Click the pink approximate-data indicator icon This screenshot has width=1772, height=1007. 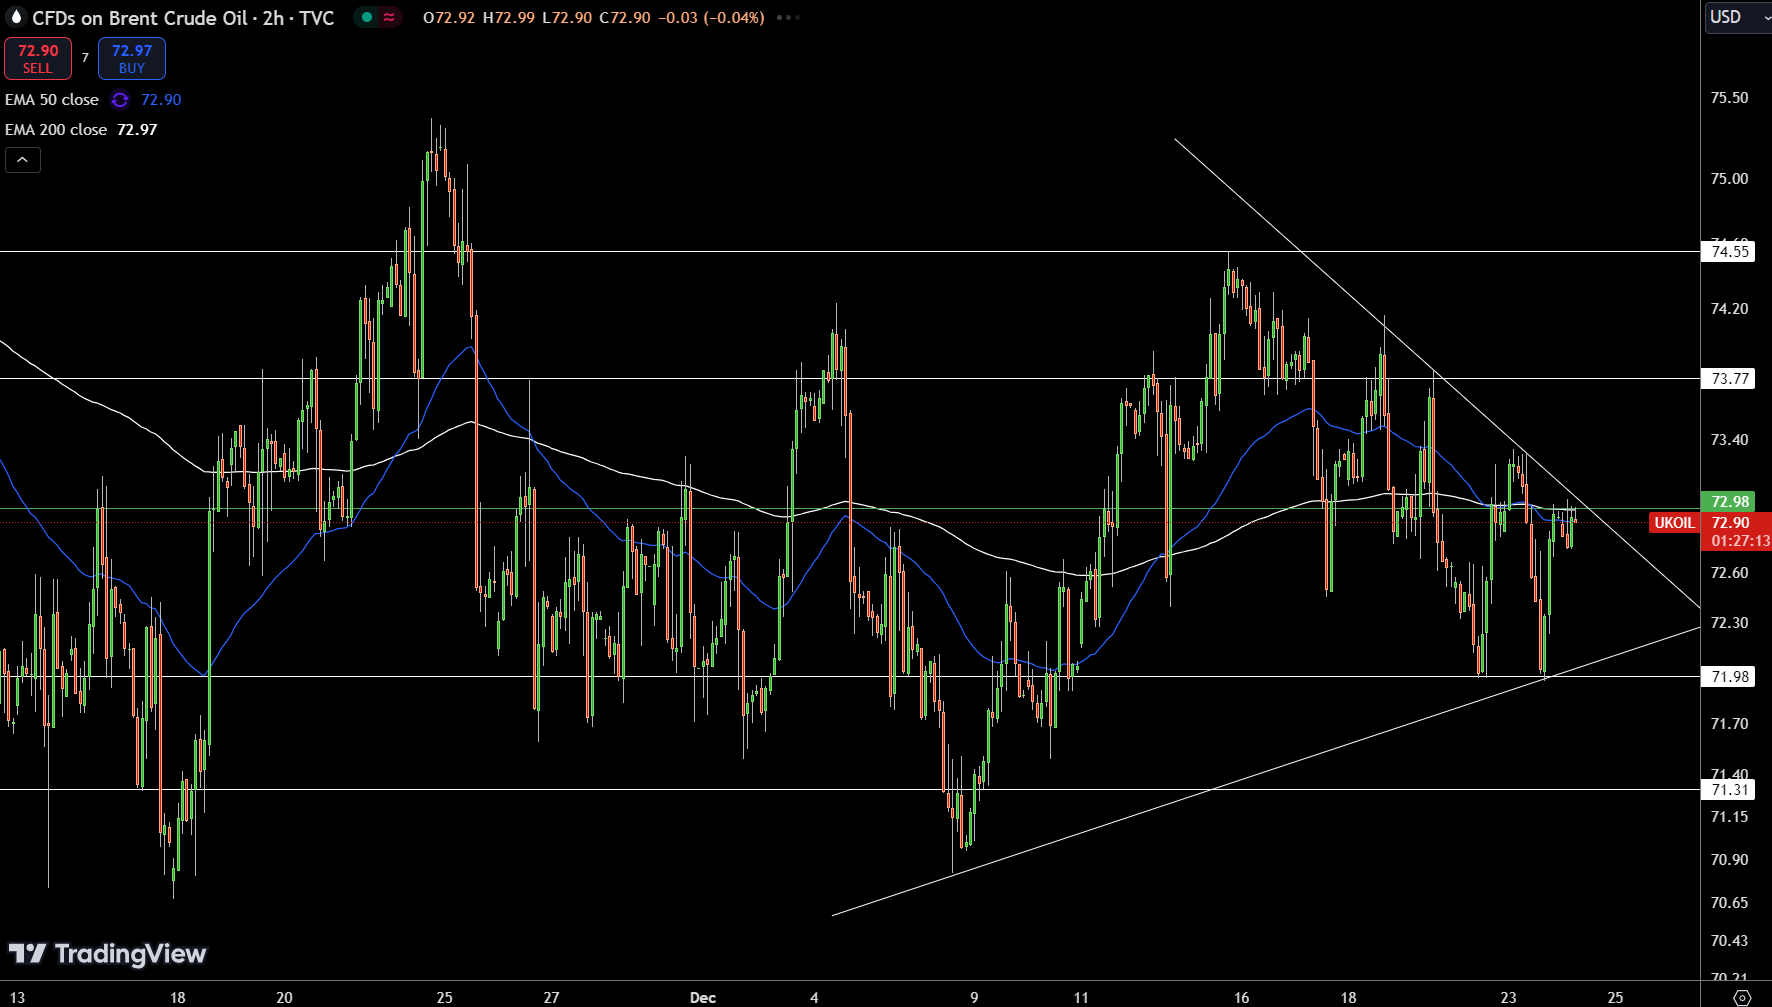coord(389,17)
